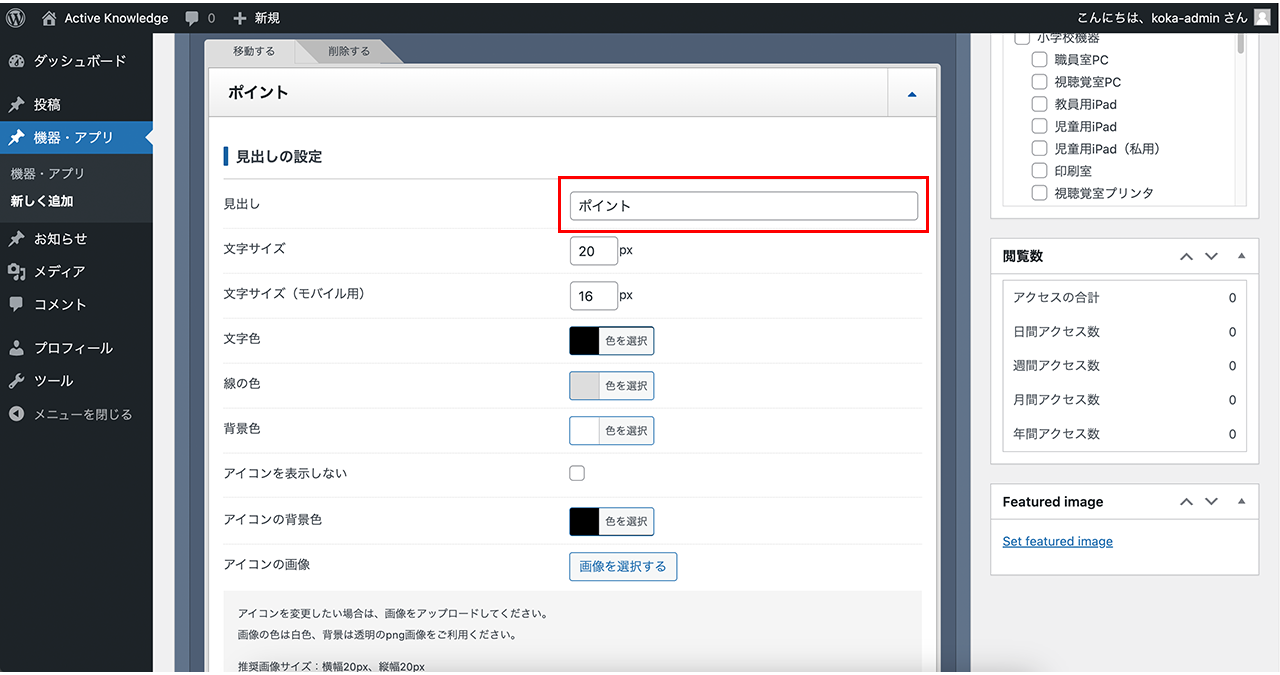Click the Active Knowledge home icon
Viewport: 1280px width, 675px height.
pyautogui.click(x=49, y=18)
